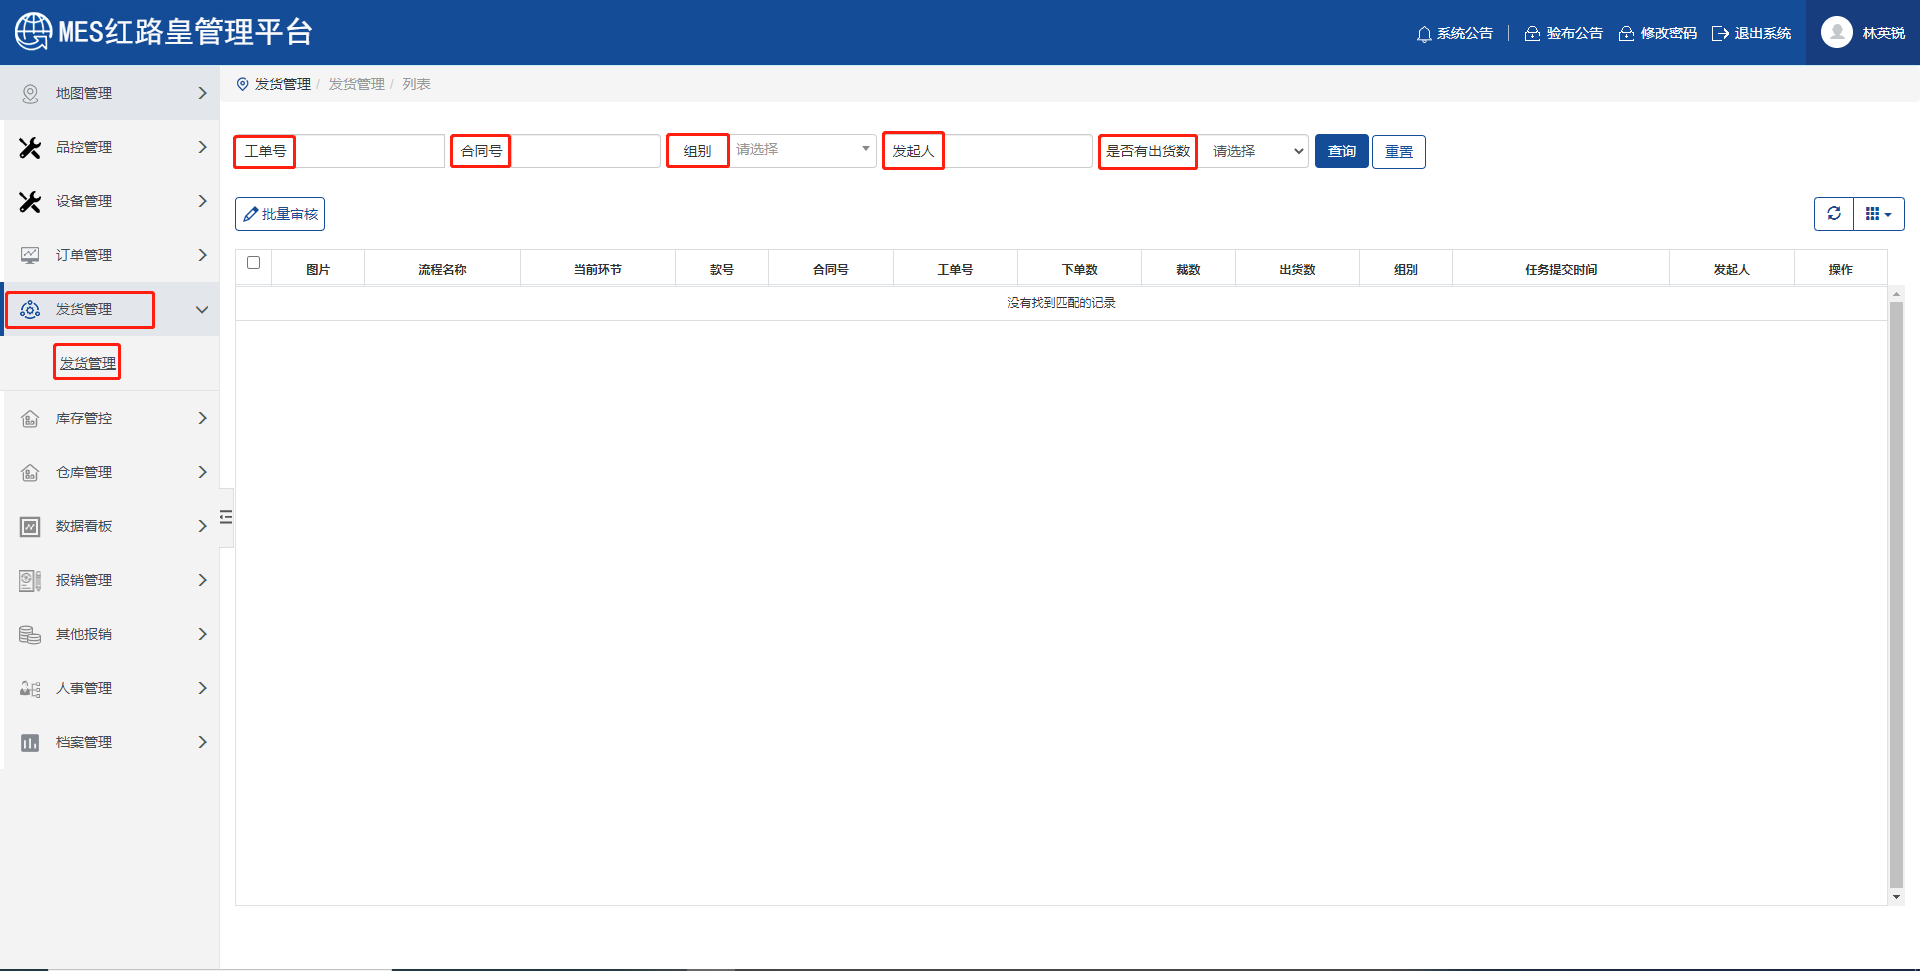Click the logout exit icon
Screen dimensions: 1920x971
pos(1720,34)
